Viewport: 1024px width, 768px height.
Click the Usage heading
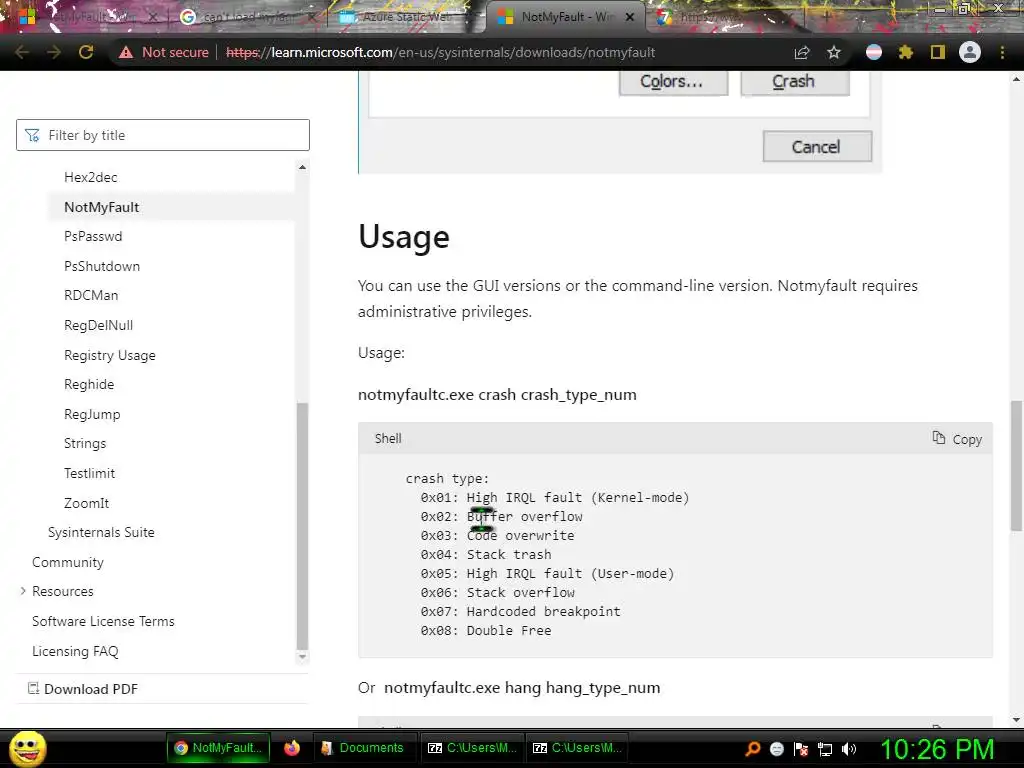click(404, 236)
